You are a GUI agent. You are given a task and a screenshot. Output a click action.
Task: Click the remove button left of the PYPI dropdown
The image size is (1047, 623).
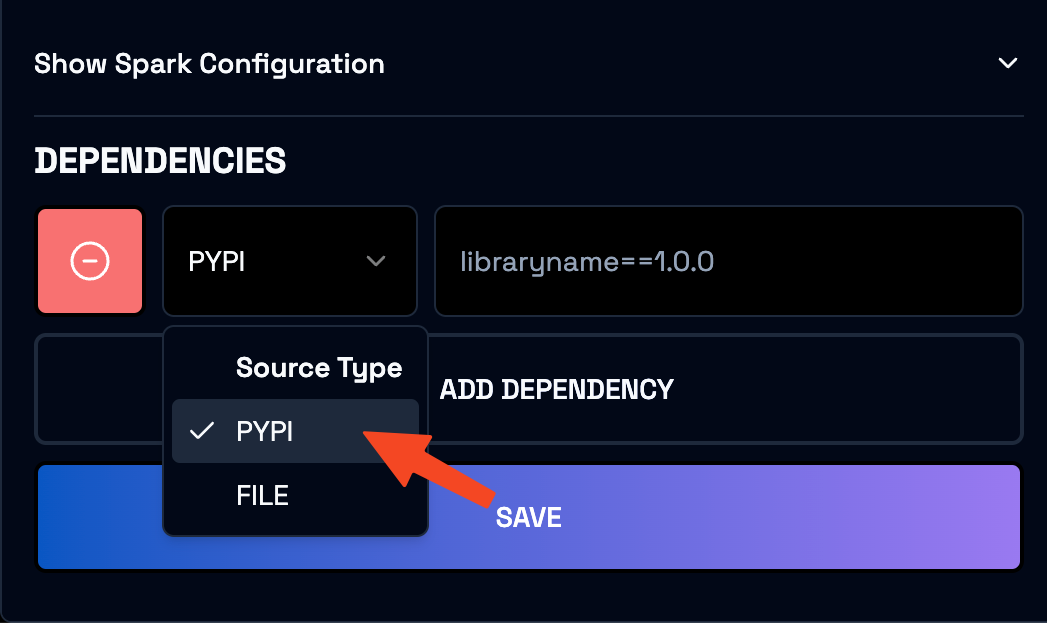pos(89,260)
